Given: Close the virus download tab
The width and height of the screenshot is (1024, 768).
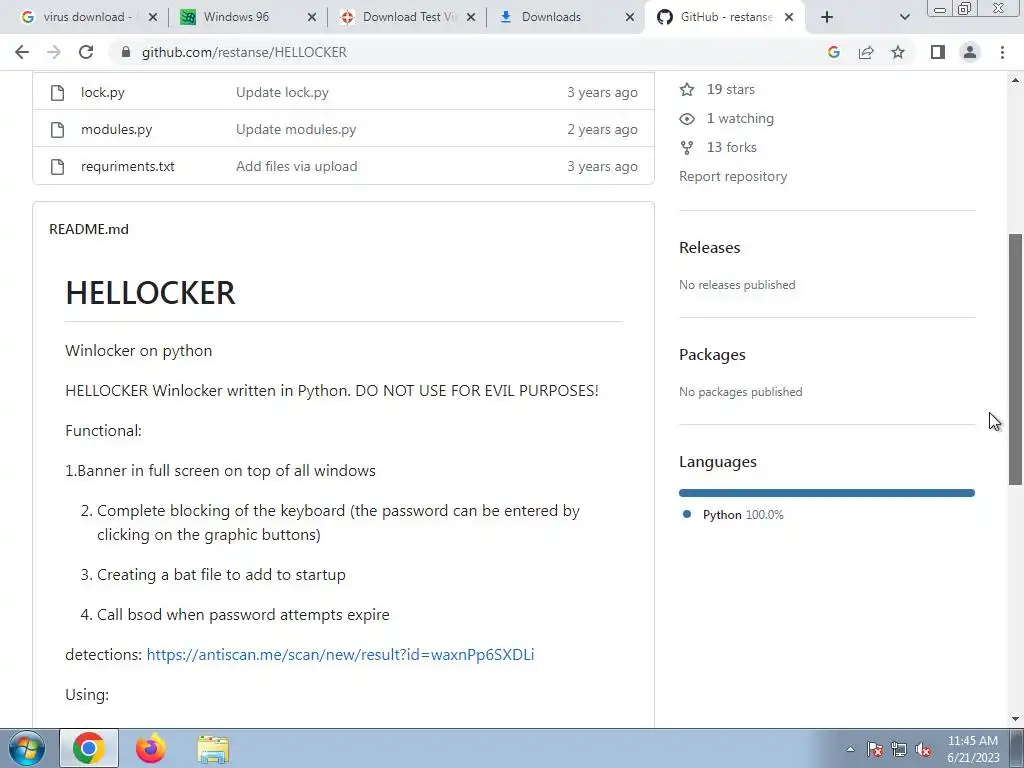Looking at the screenshot, I should 153,17.
